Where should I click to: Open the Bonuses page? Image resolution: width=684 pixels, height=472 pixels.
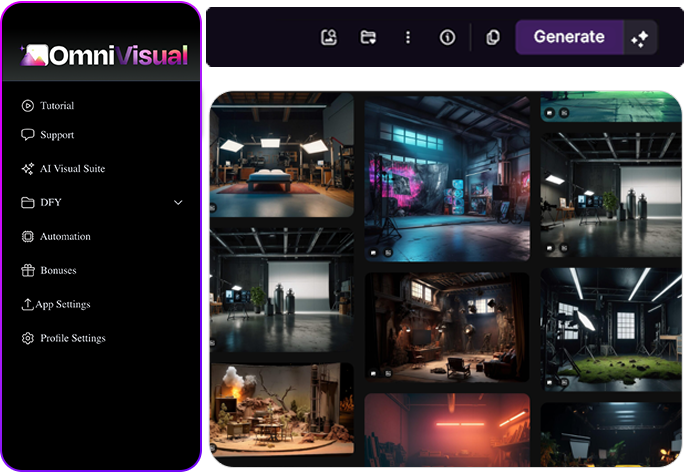pyautogui.click(x=58, y=271)
